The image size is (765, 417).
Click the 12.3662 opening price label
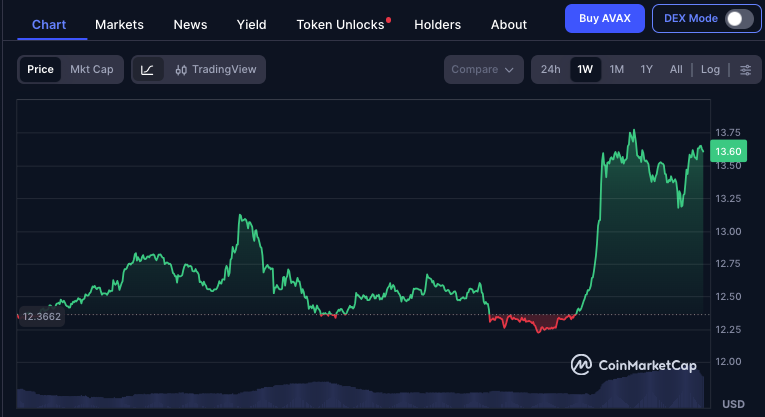click(42, 316)
